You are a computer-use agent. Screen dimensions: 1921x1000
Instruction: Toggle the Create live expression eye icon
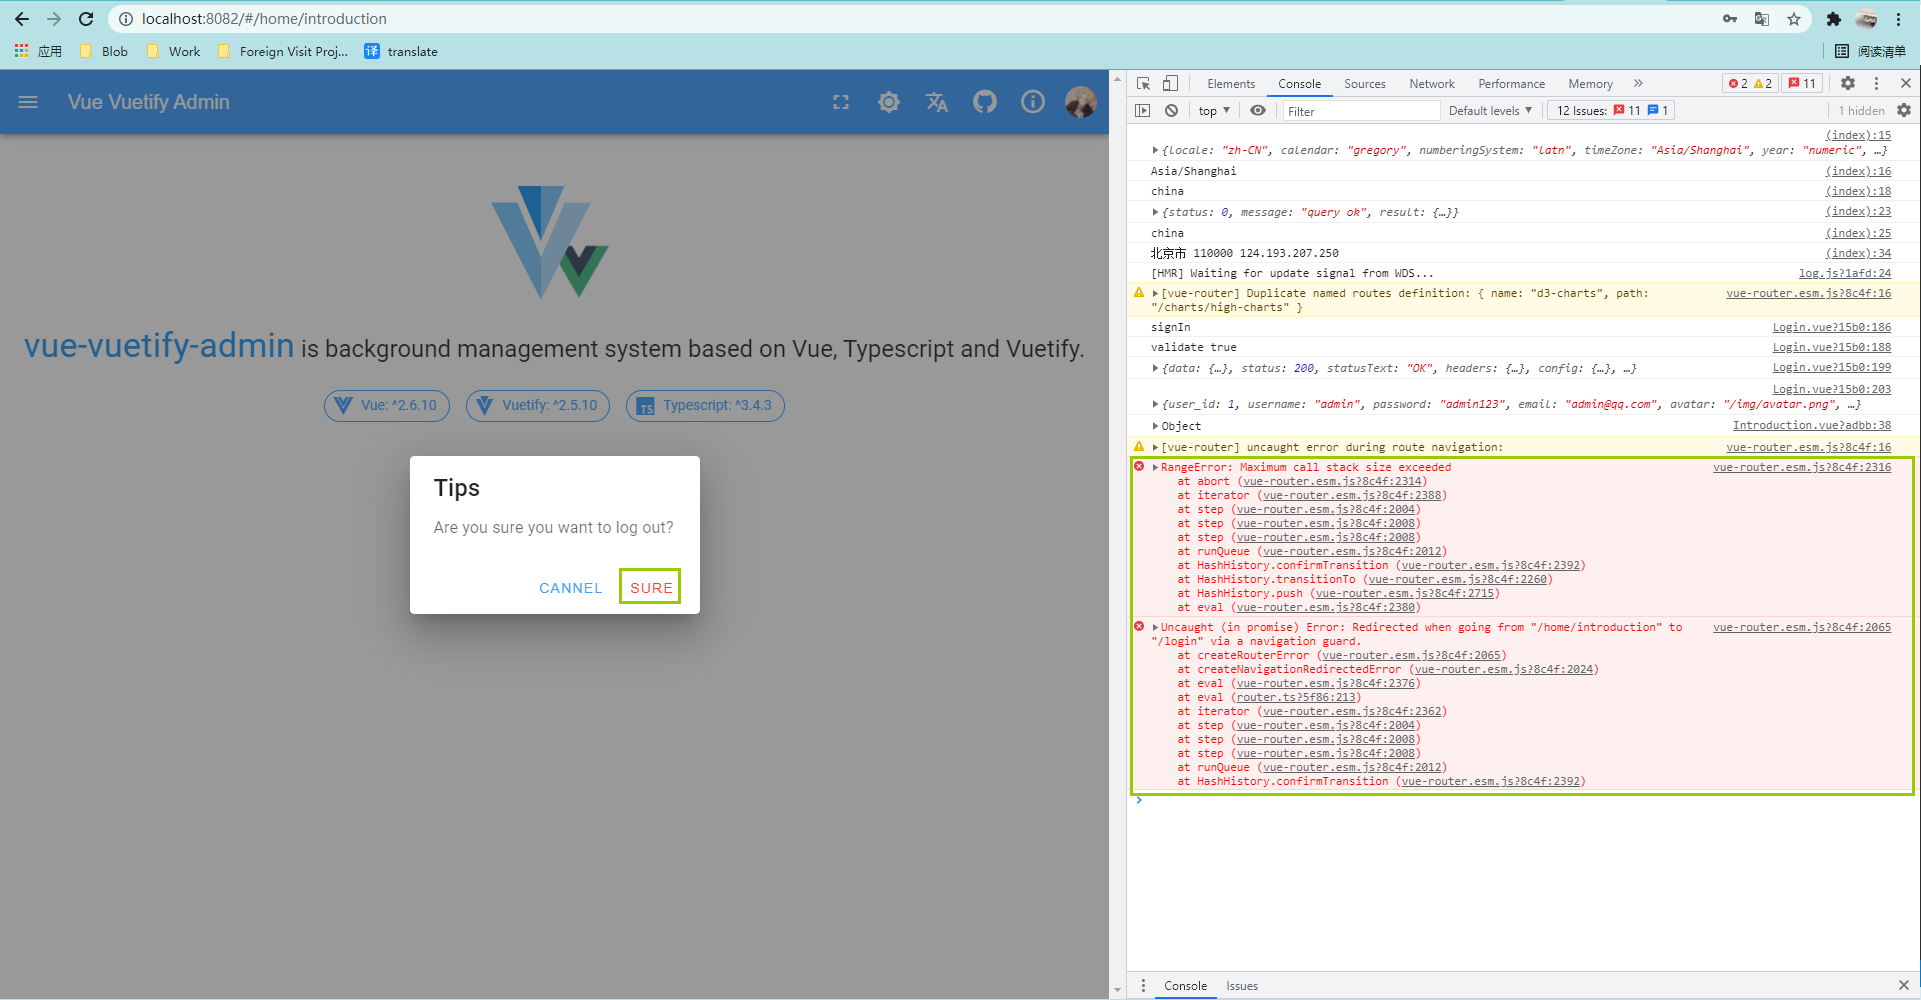[1258, 110]
